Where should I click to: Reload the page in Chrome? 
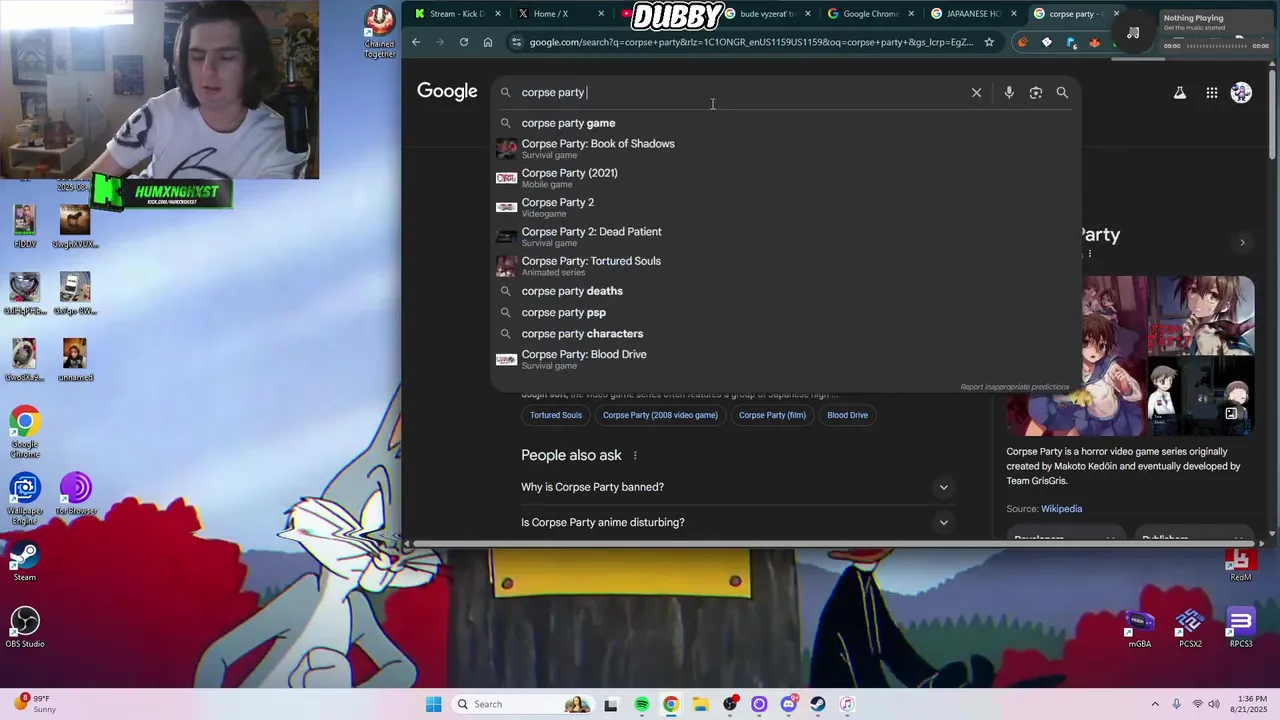pos(464,42)
